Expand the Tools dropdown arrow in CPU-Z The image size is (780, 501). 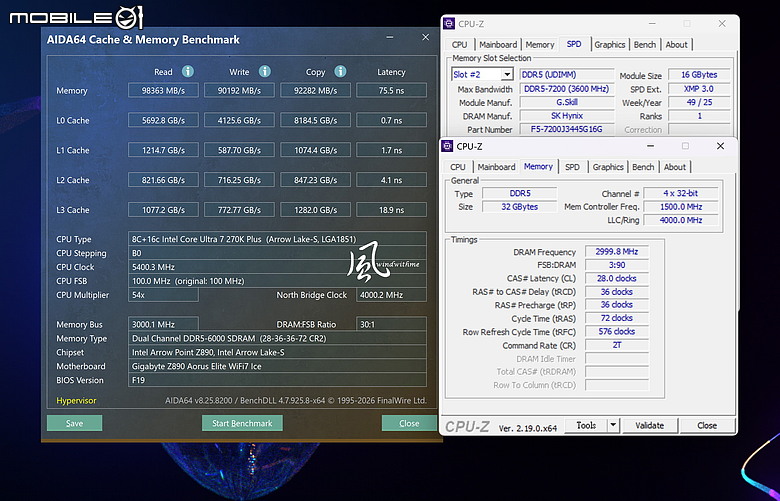pos(613,425)
